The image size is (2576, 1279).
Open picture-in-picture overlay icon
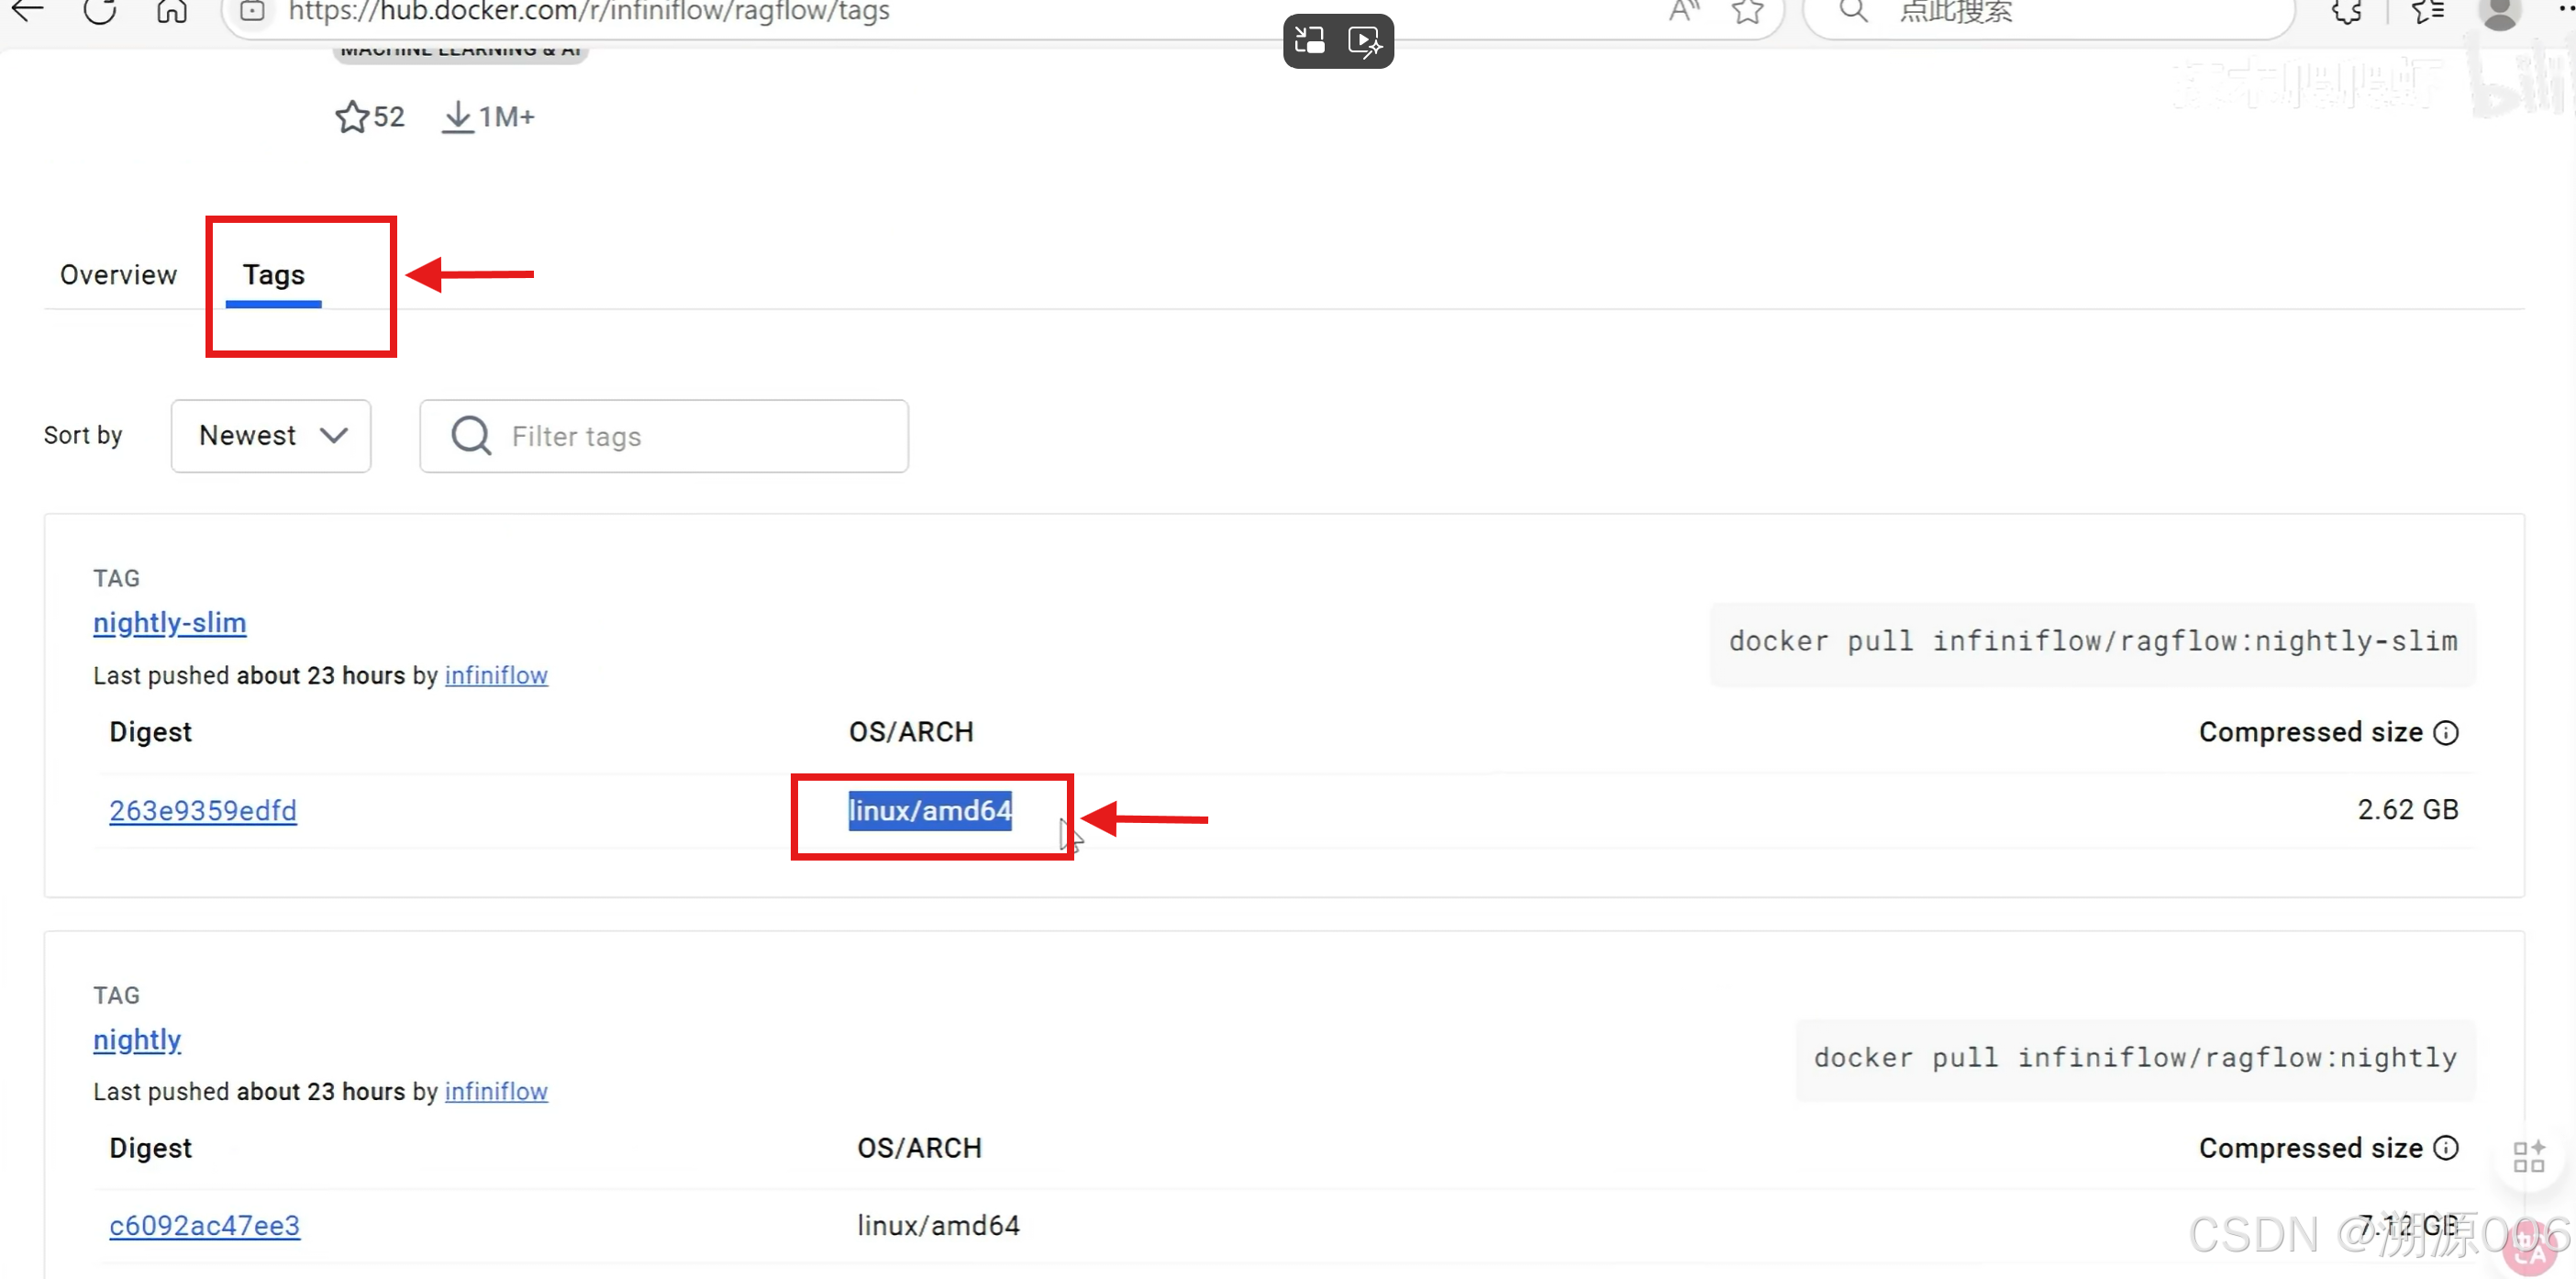point(1309,40)
